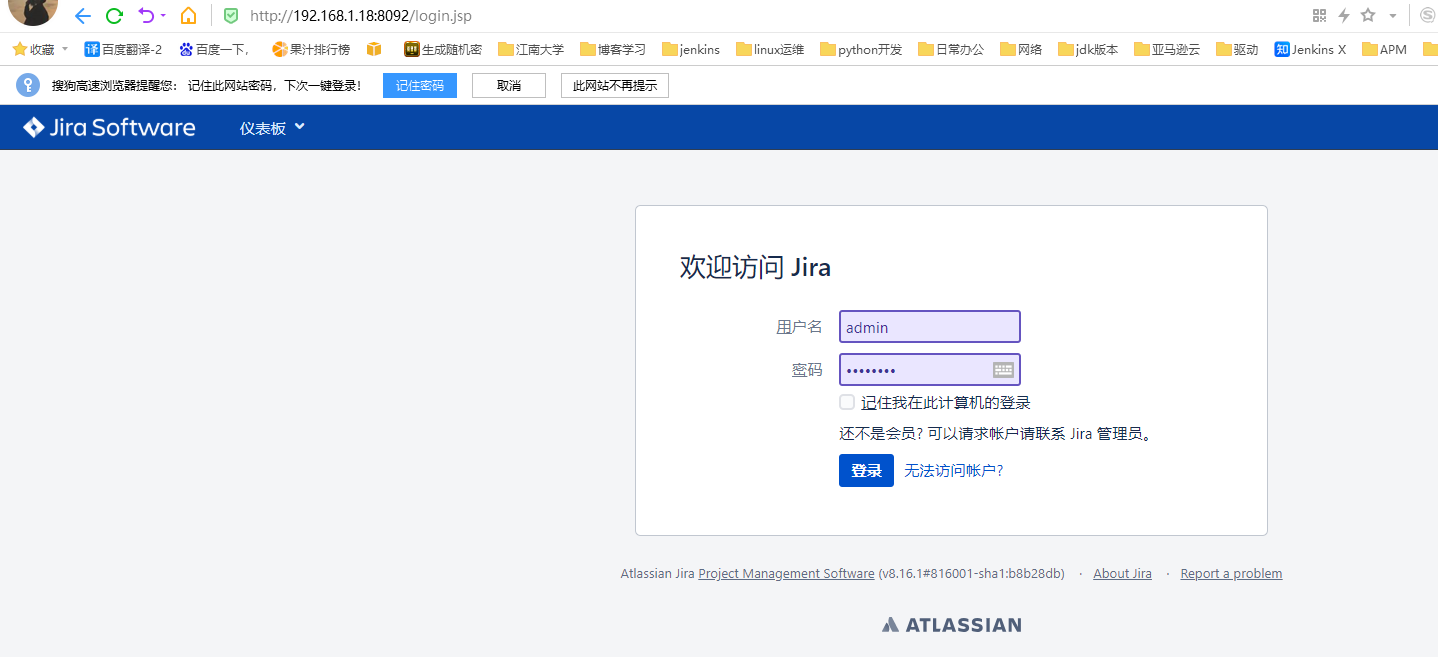This screenshot has height=657, width=1438.
Task: Click the URL address bar text
Action: pos(361,16)
